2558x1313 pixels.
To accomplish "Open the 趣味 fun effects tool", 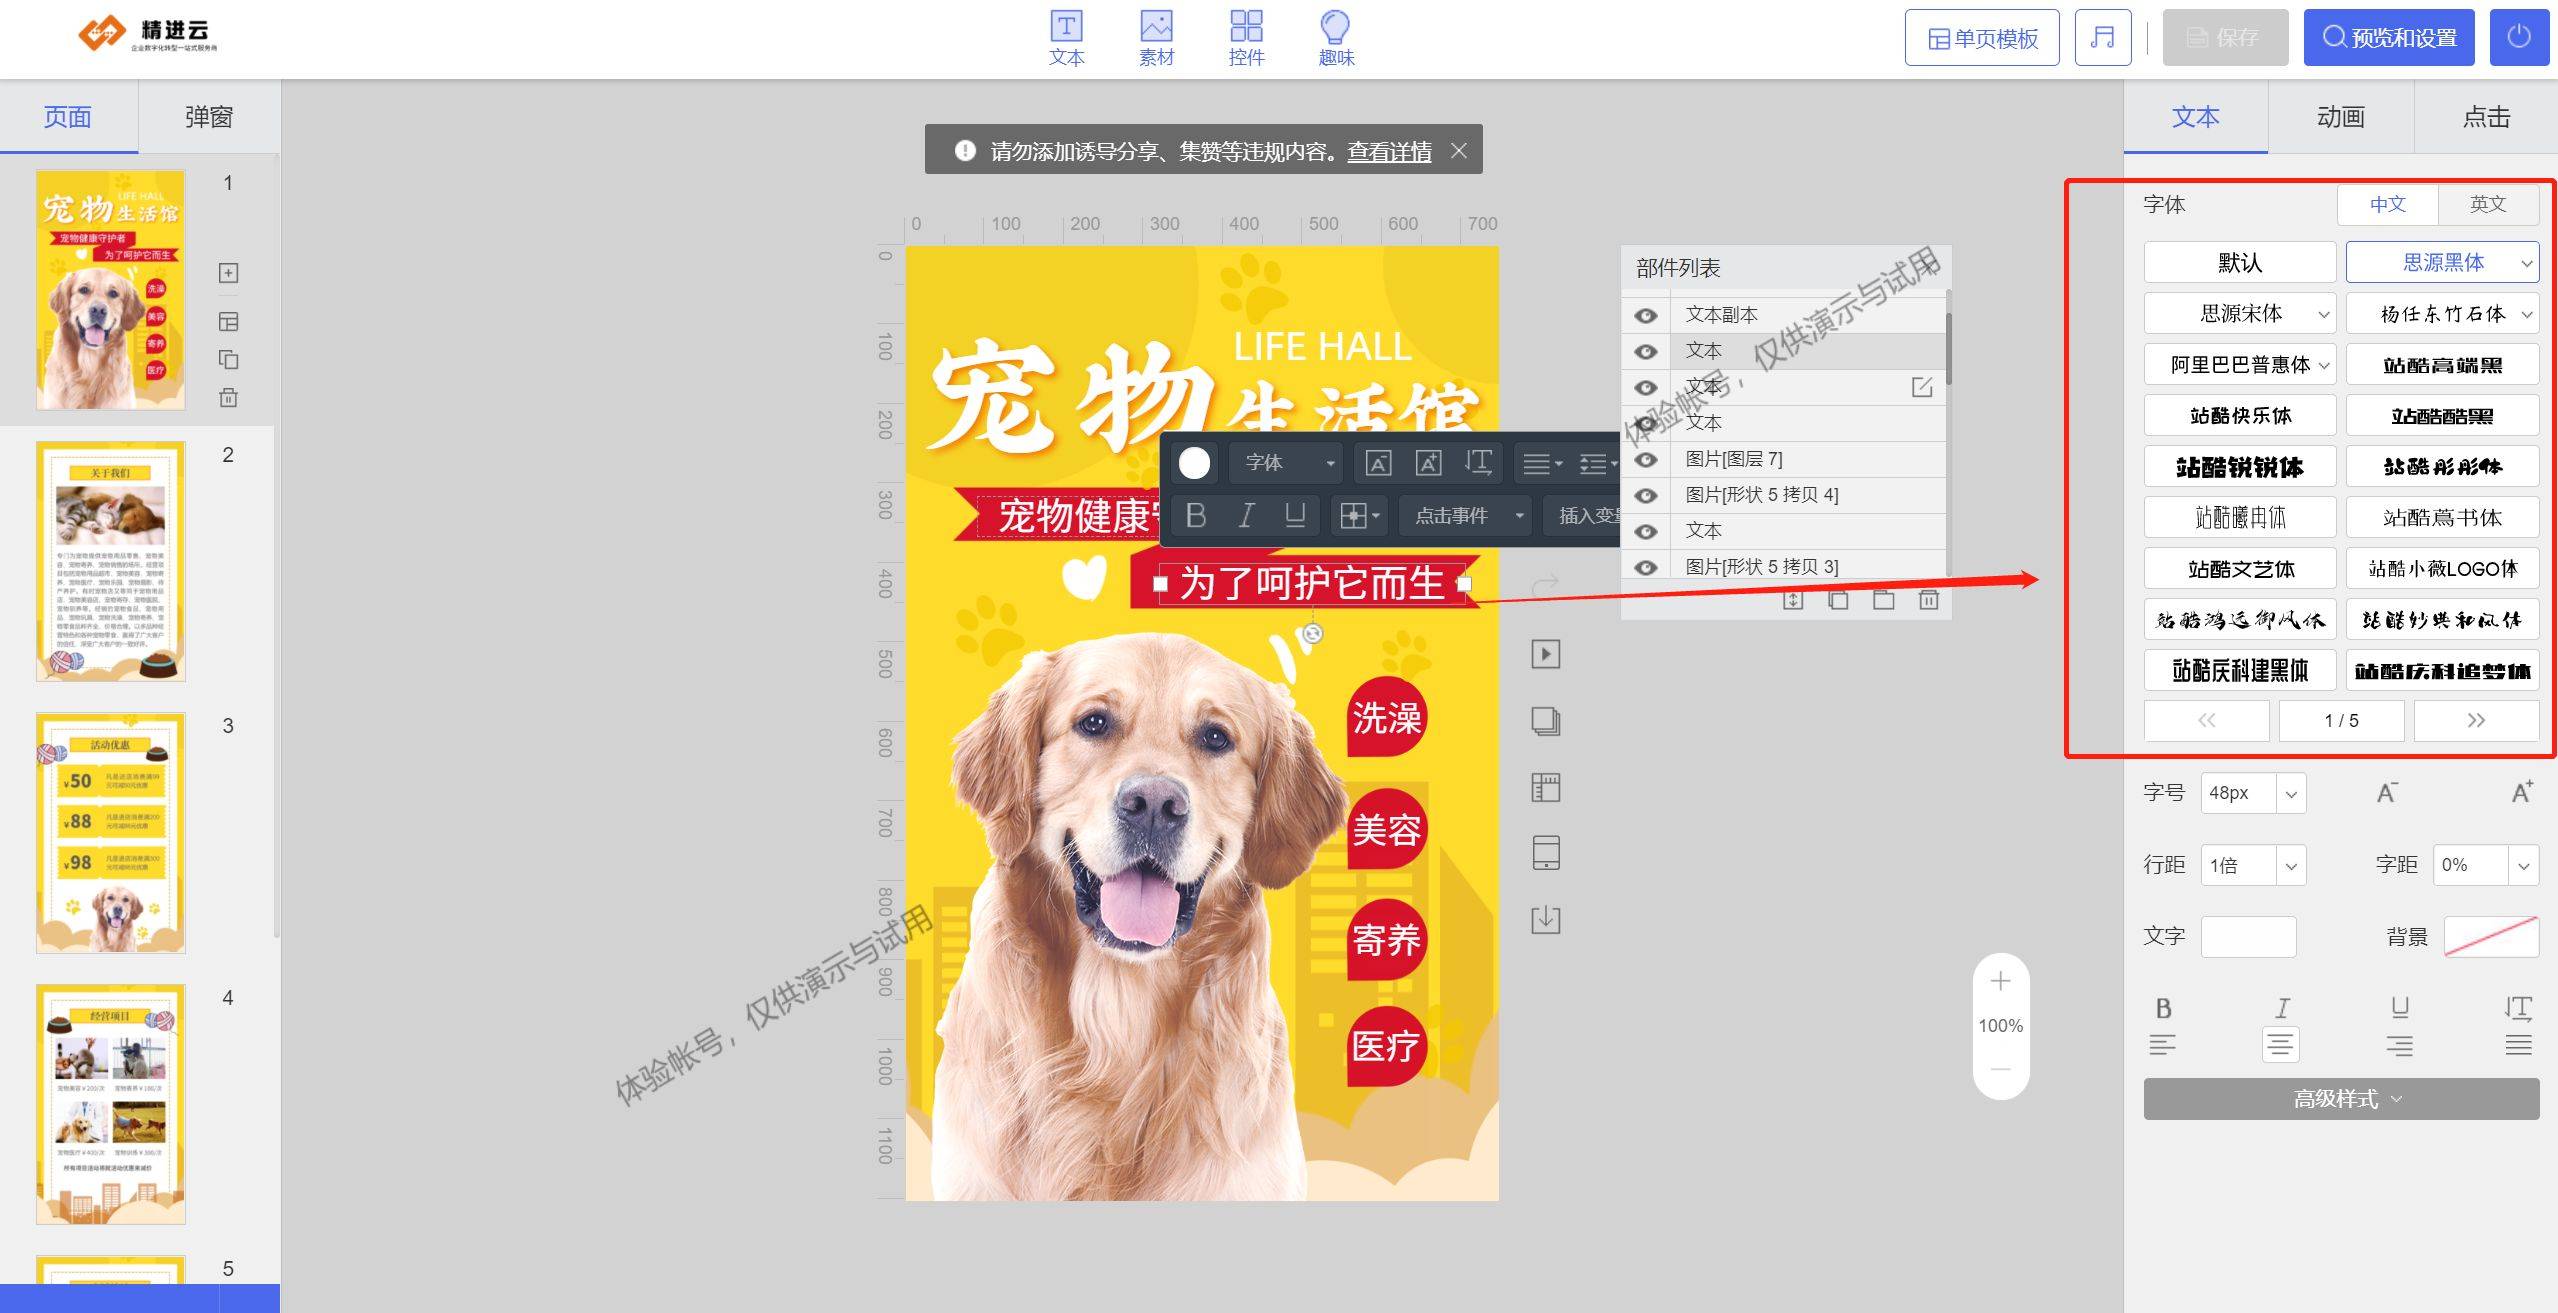I will [1336, 38].
